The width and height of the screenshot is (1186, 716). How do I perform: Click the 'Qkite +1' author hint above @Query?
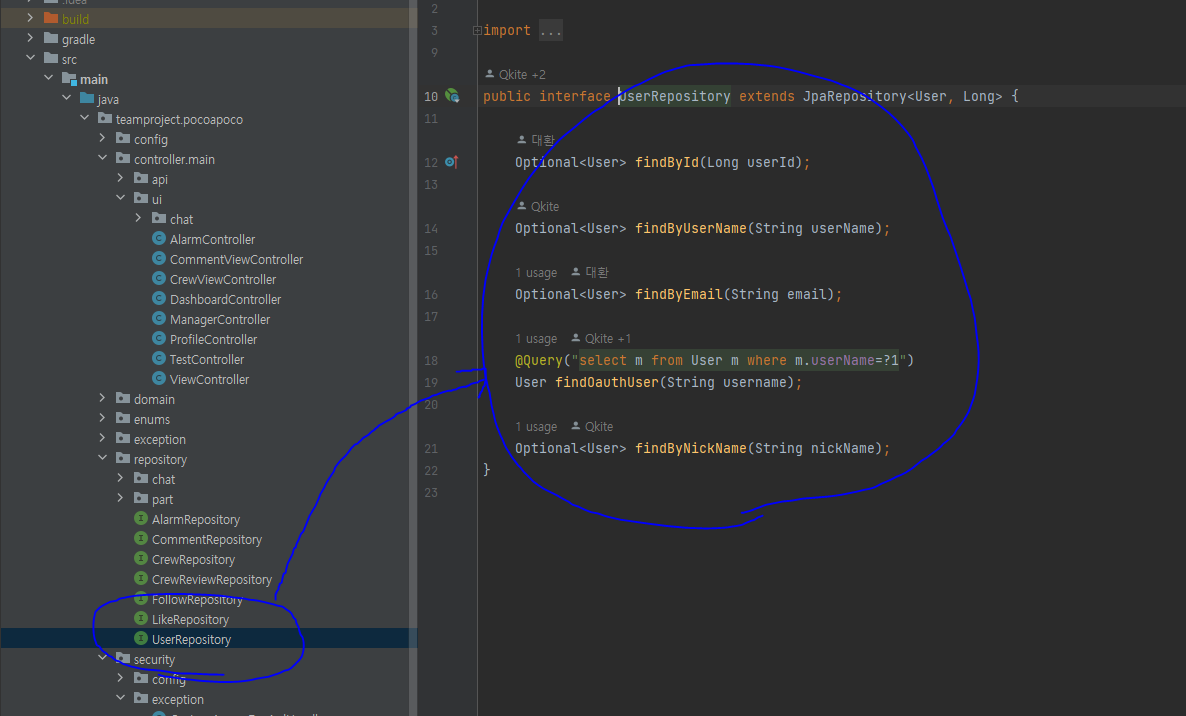601,339
